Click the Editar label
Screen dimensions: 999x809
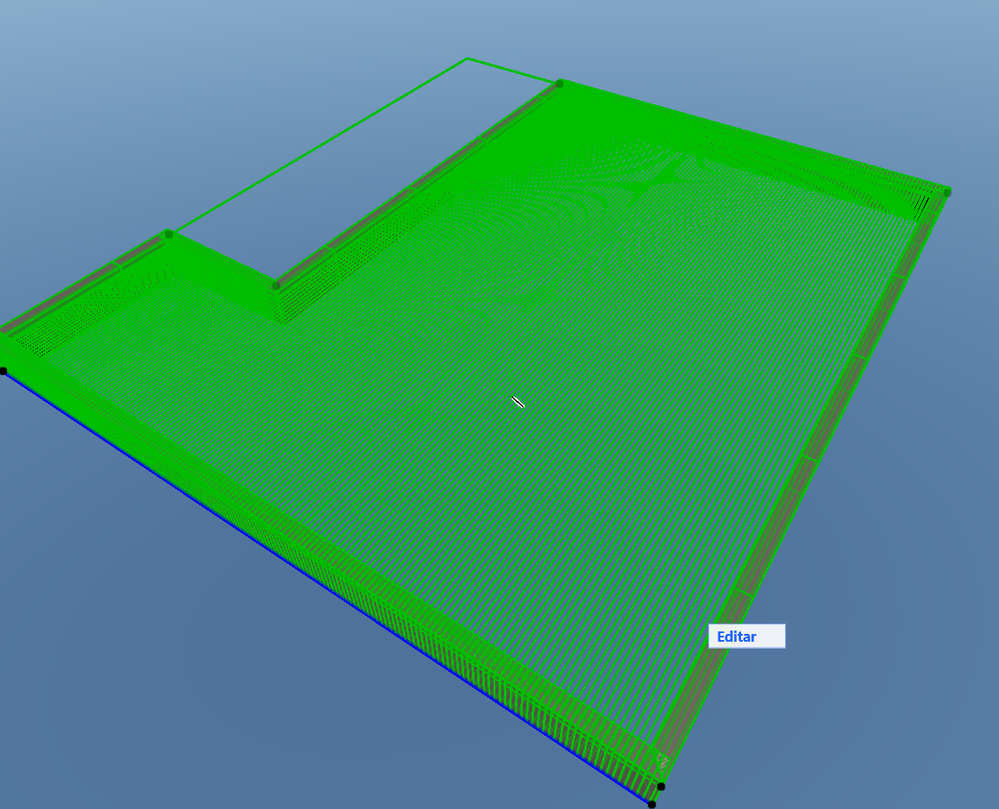[x=737, y=636]
